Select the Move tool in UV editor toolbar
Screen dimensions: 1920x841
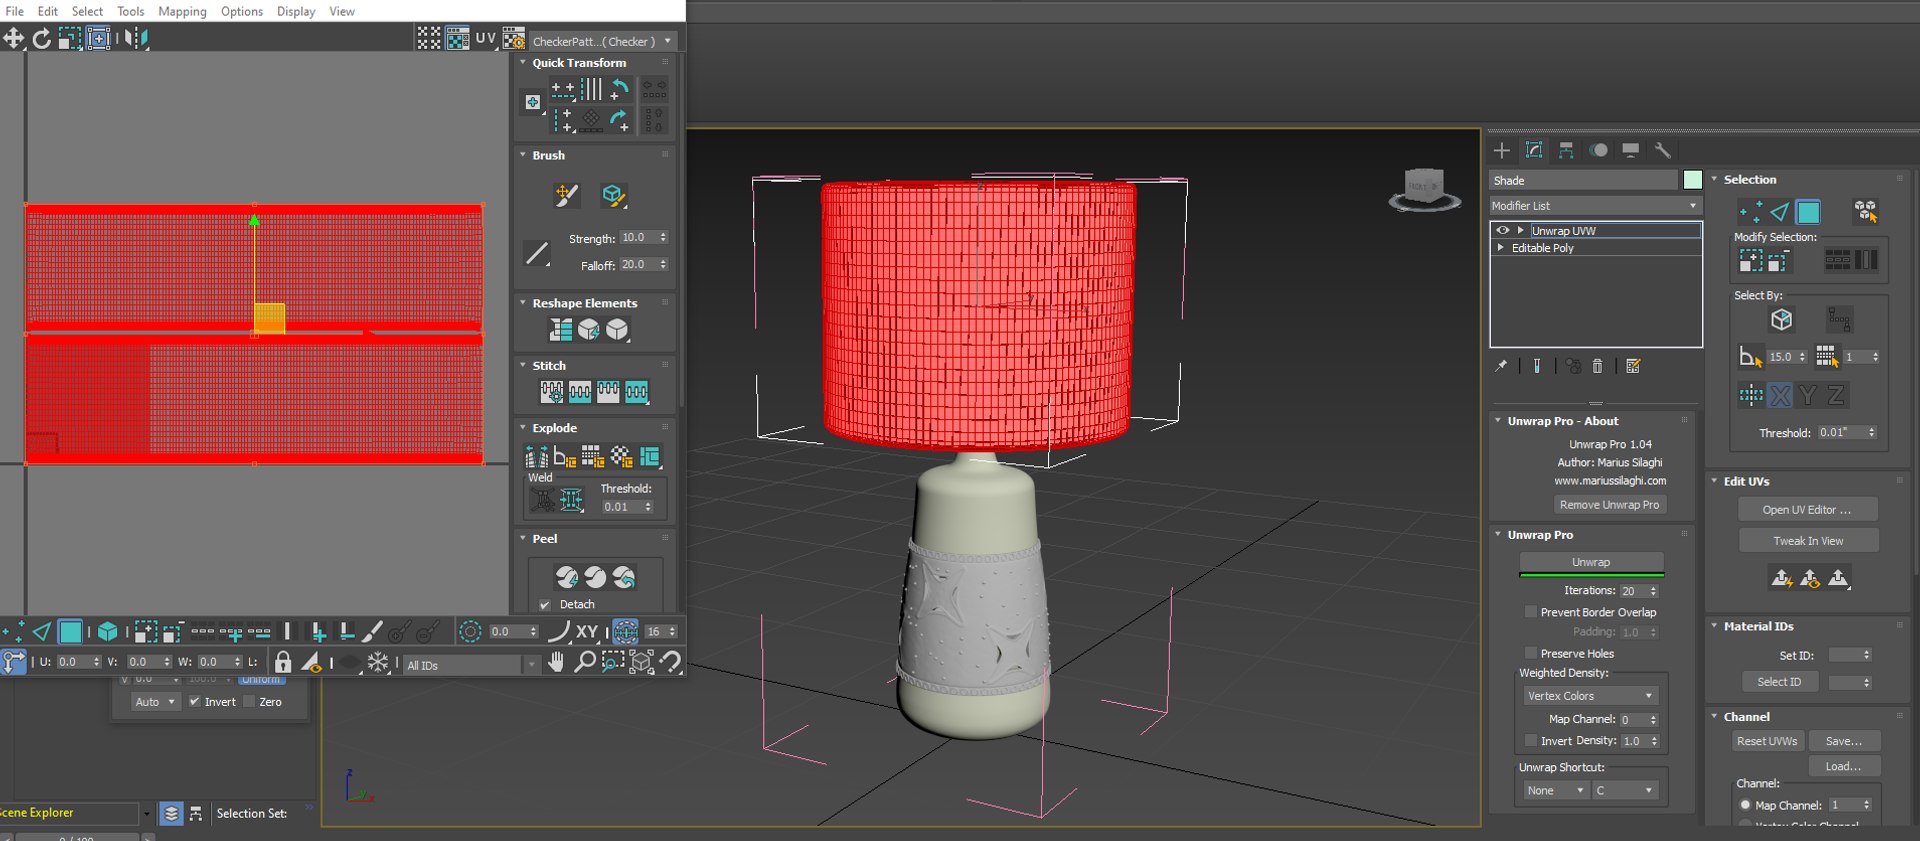[x=13, y=38]
